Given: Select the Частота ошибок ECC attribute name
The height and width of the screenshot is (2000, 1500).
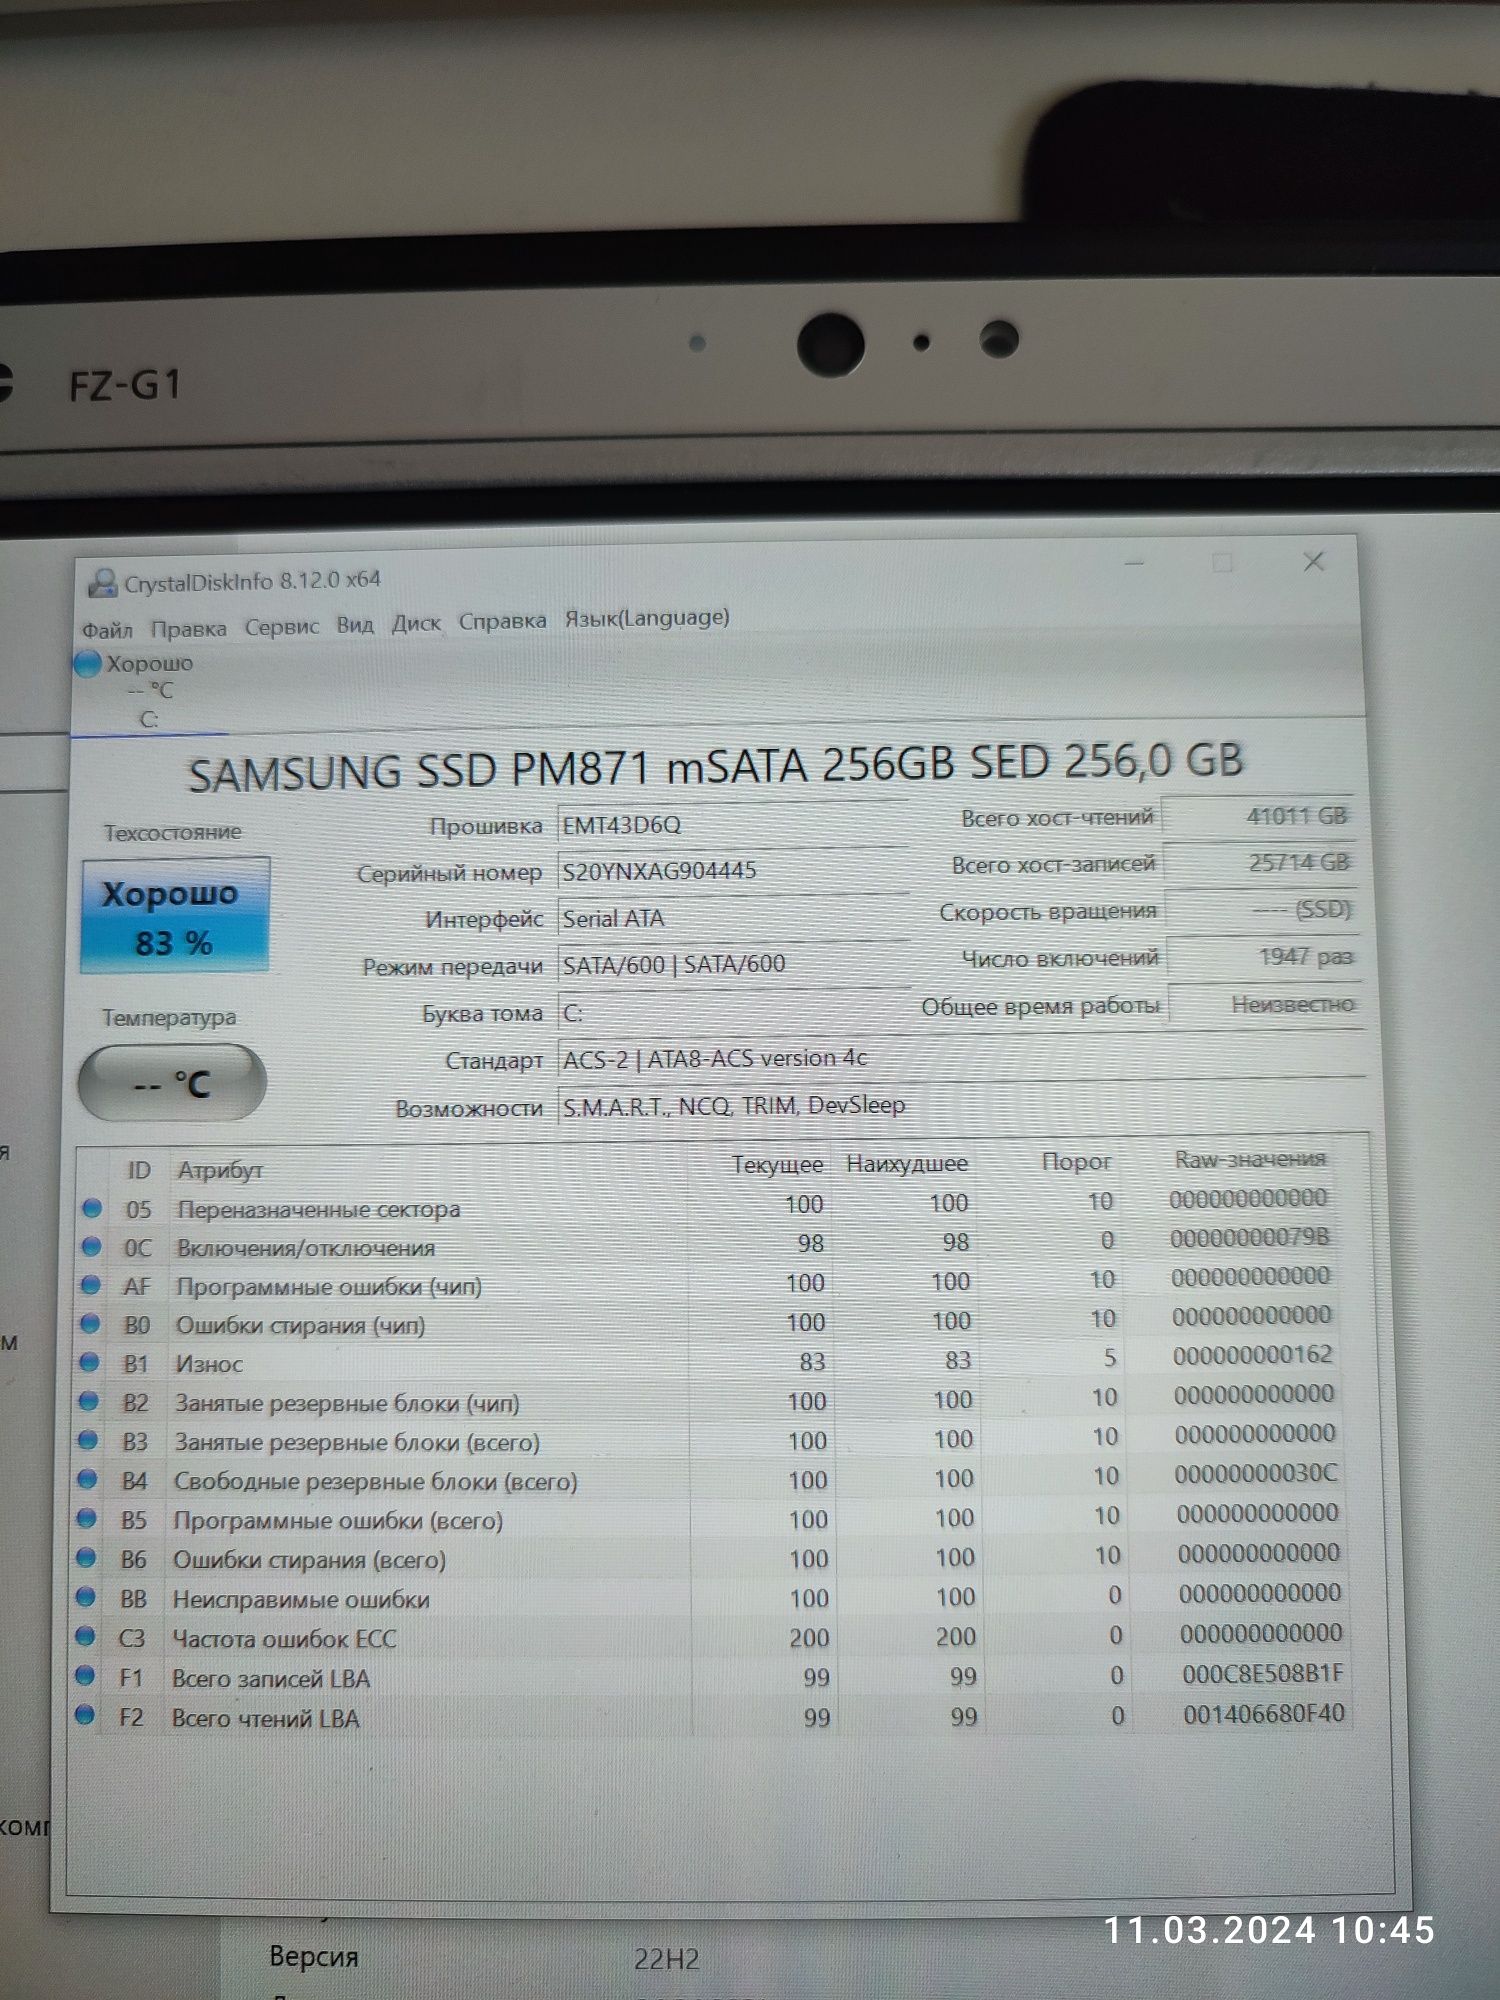Looking at the screenshot, I should pos(284,1639).
